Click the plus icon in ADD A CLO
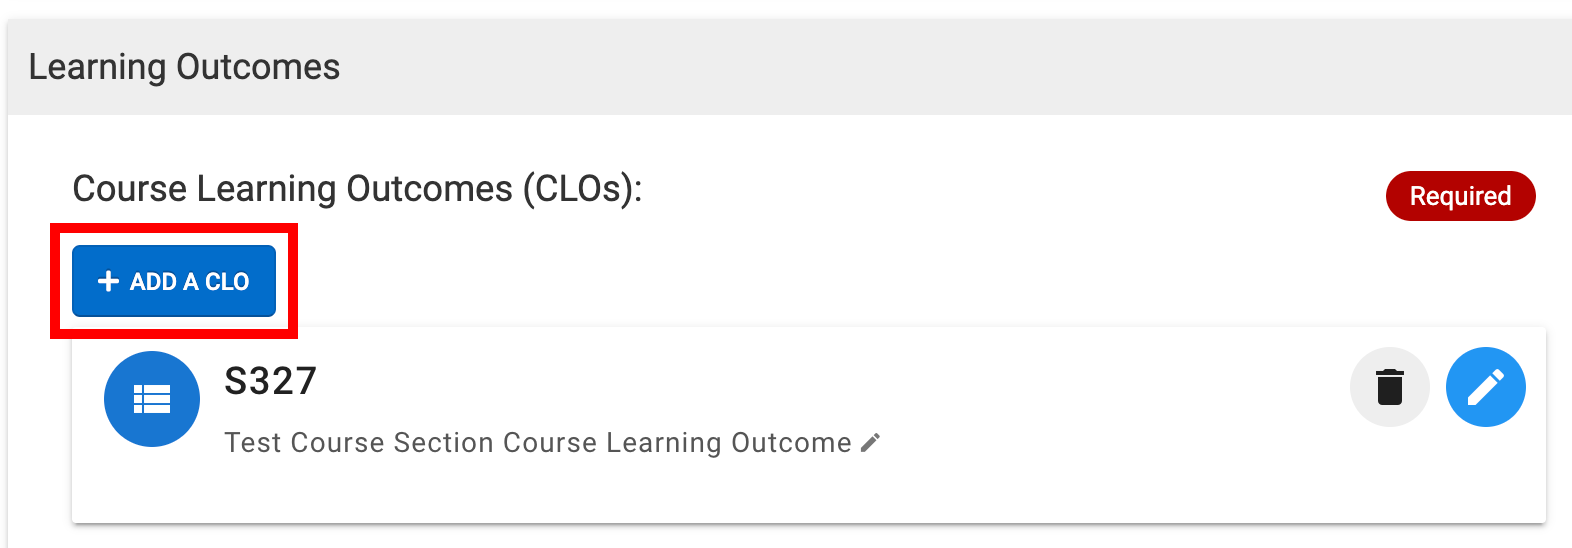This screenshot has height=548, width=1572. pyautogui.click(x=108, y=282)
